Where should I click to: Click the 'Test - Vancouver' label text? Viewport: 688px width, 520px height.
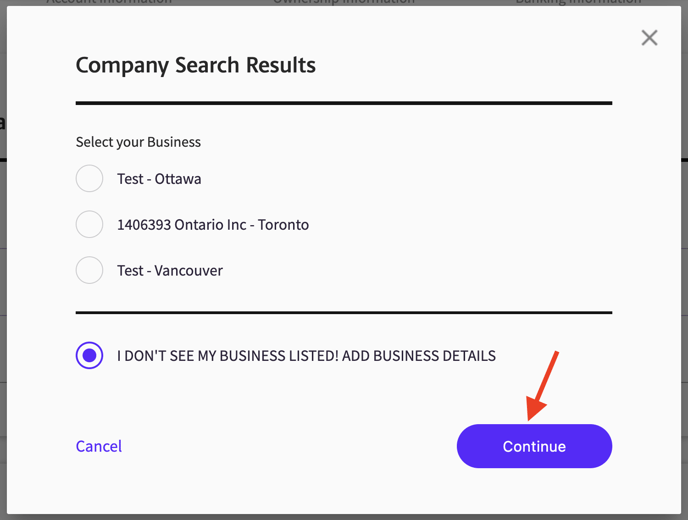click(x=170, y=270)
